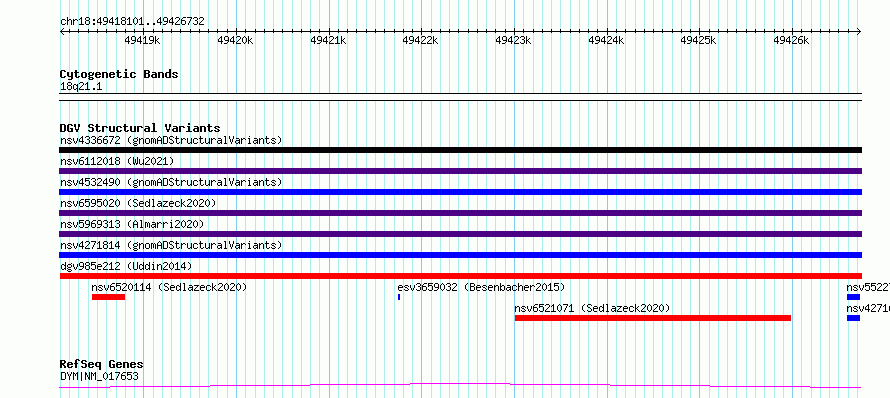
Task: Click the 49424k ruler tick label
Action: [606, 40]
